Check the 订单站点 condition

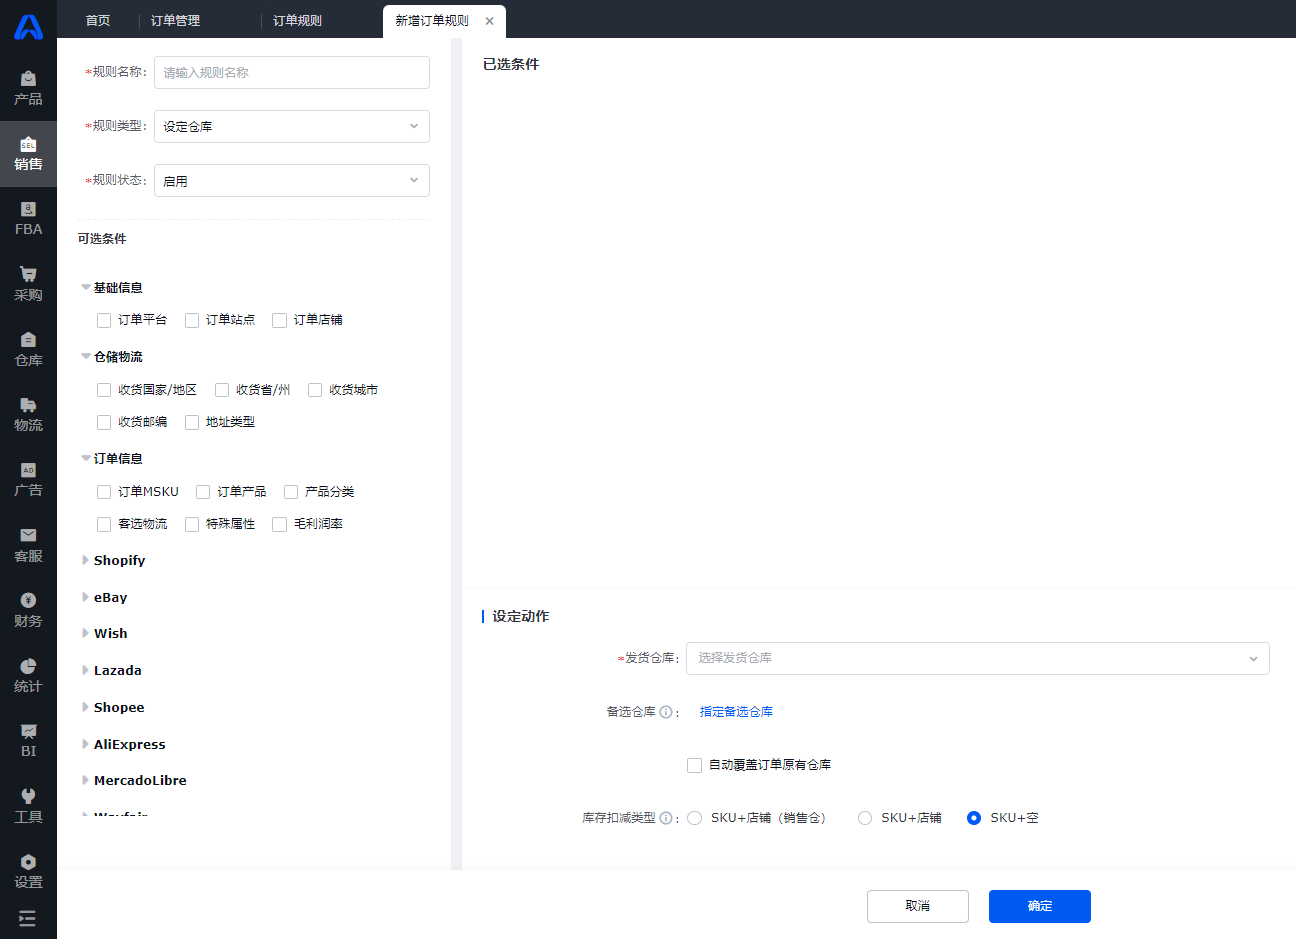pyautogui.click(x=192, y=320)
